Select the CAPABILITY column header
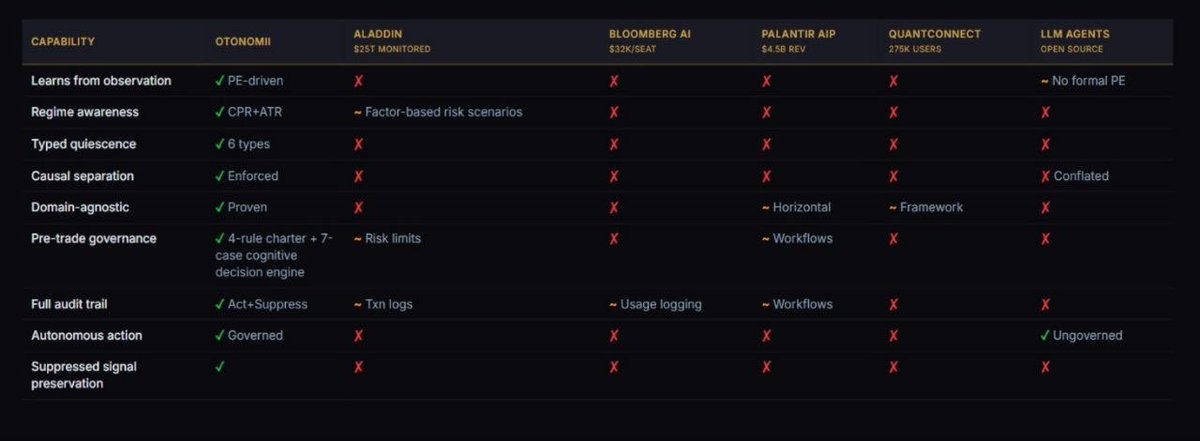The image size is (1200, 441). 63,41
